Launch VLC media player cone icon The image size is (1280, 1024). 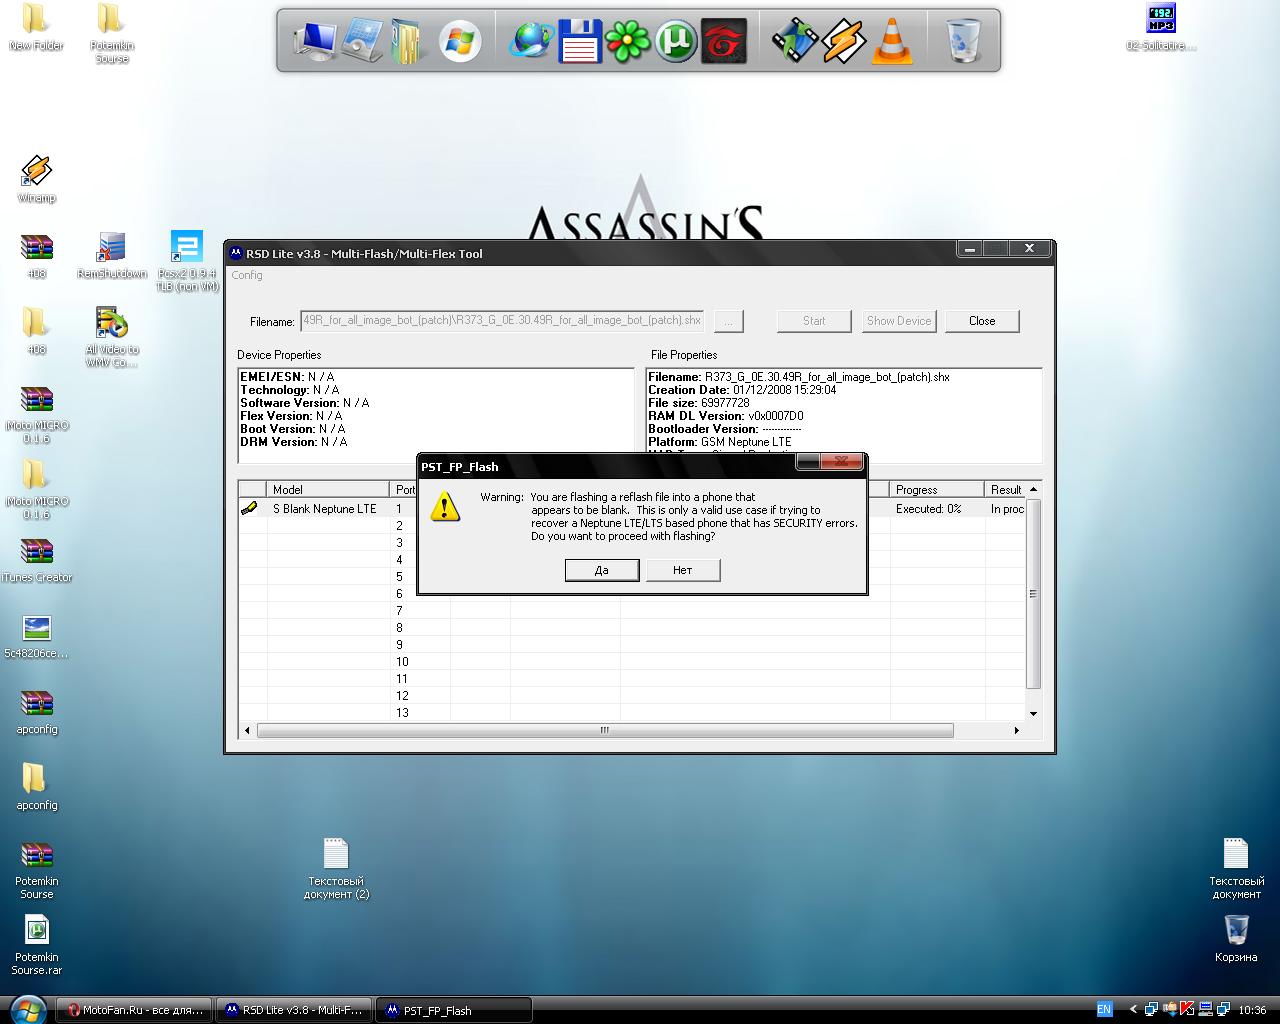point(892,41)
